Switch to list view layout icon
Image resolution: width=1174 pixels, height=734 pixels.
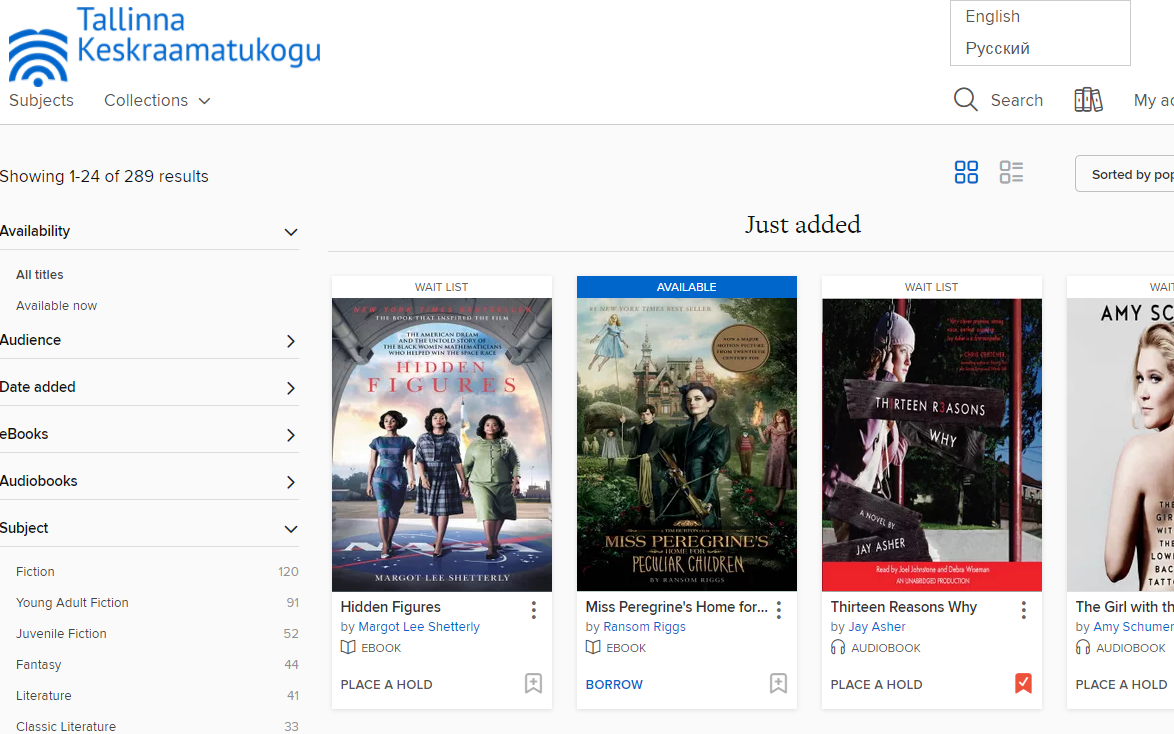pos(1011,172)
